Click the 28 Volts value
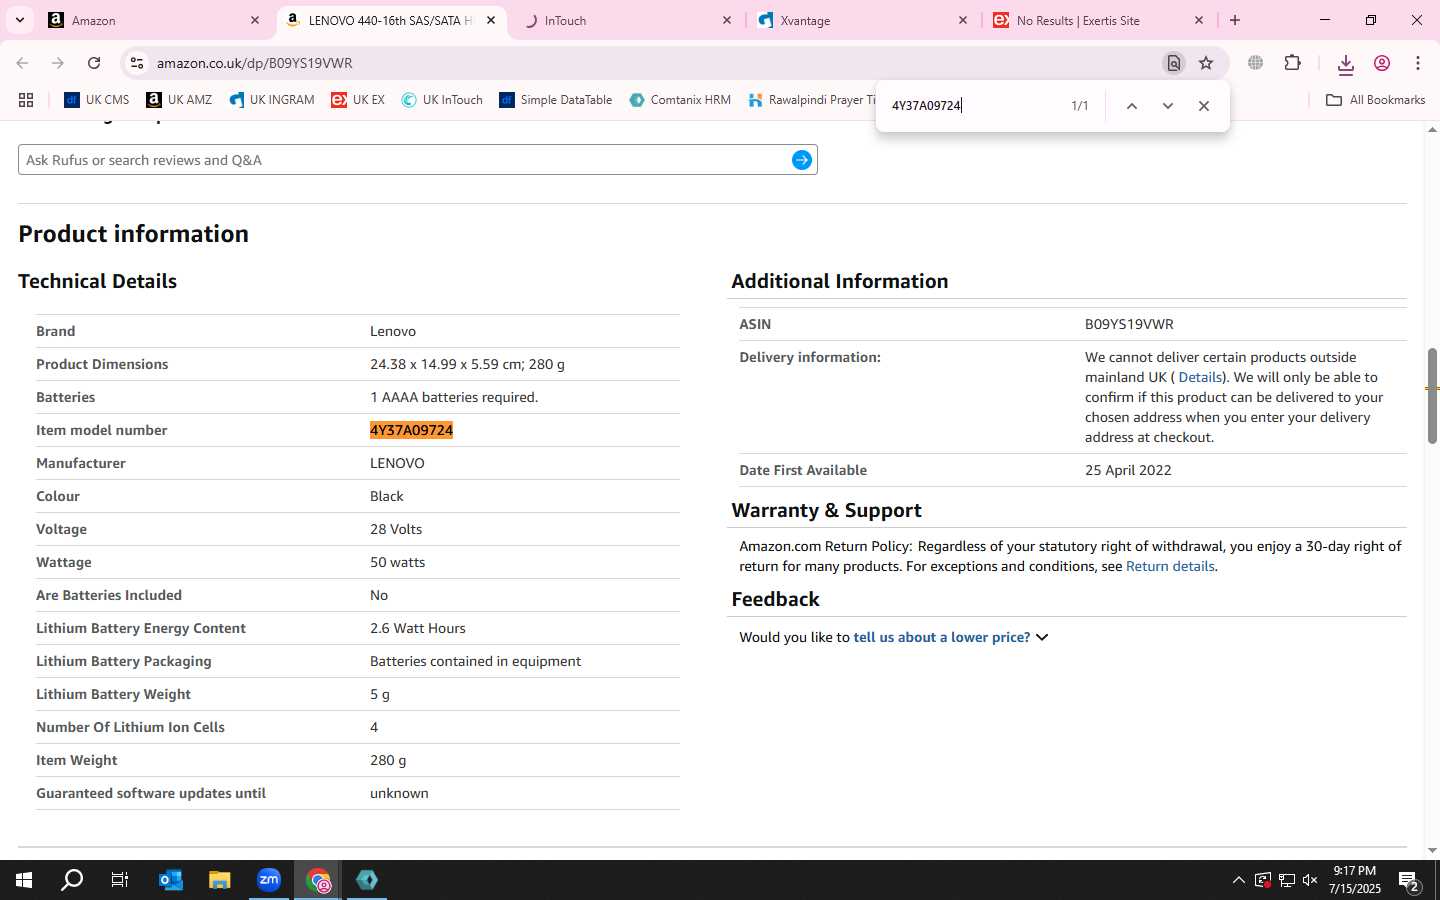Screen dimensions: 1440x900 pyautogui.click(x=396, y=529)
